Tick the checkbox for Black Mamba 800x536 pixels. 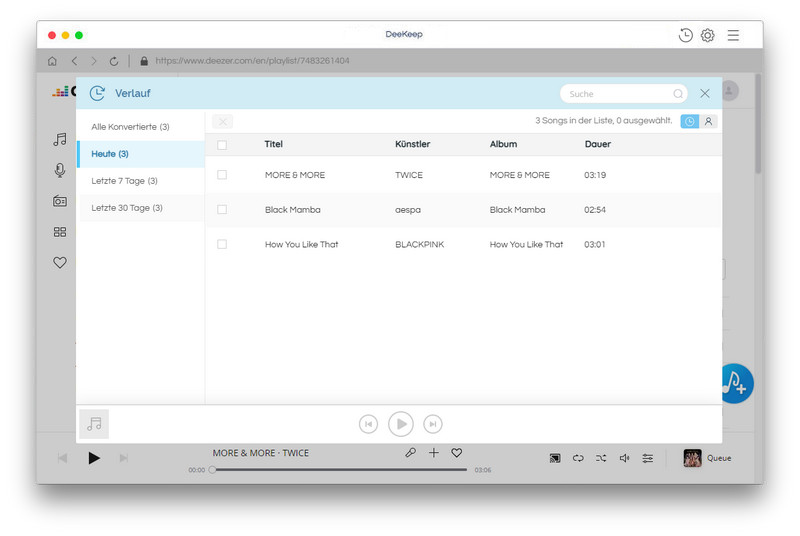point(222,210)
